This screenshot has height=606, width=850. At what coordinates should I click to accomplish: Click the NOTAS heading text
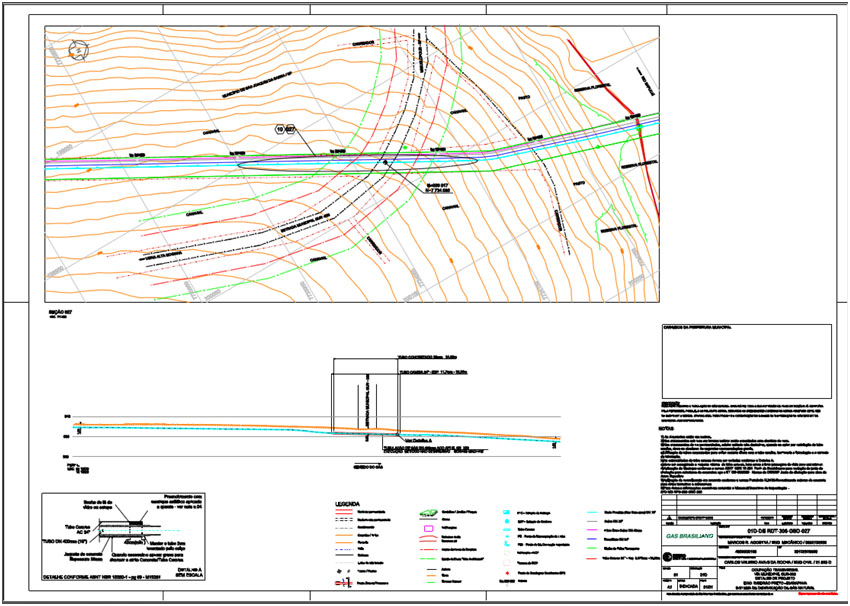point(668,427)
